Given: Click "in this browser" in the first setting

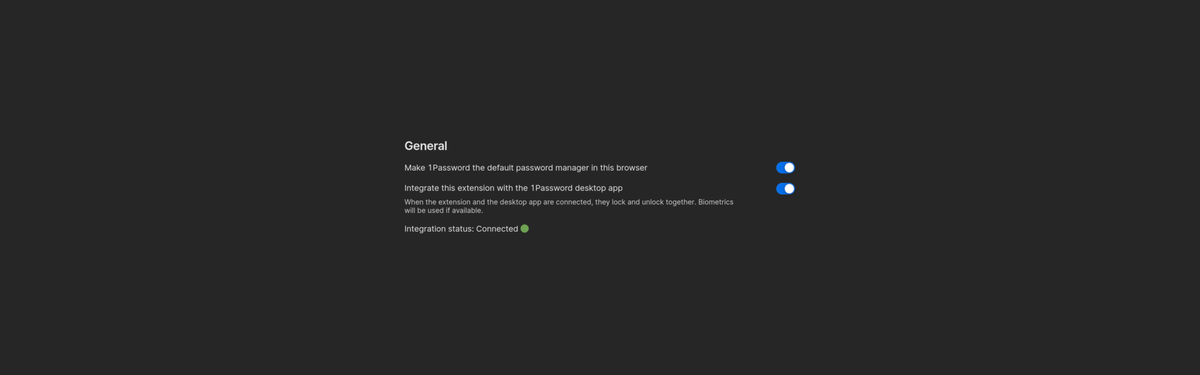Looking at the screenshot, I should pyautogui.click(x=619, y=168).
